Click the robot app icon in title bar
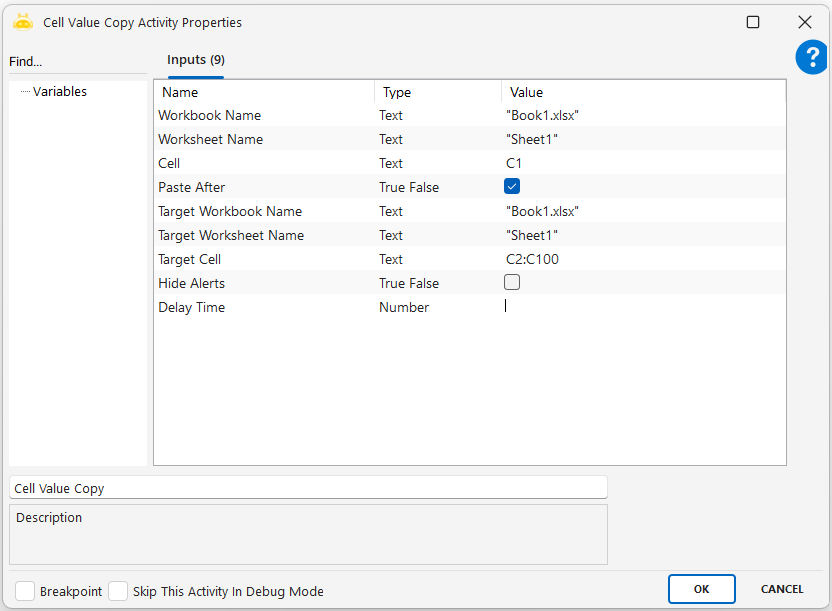 click(x=23, y=22)
